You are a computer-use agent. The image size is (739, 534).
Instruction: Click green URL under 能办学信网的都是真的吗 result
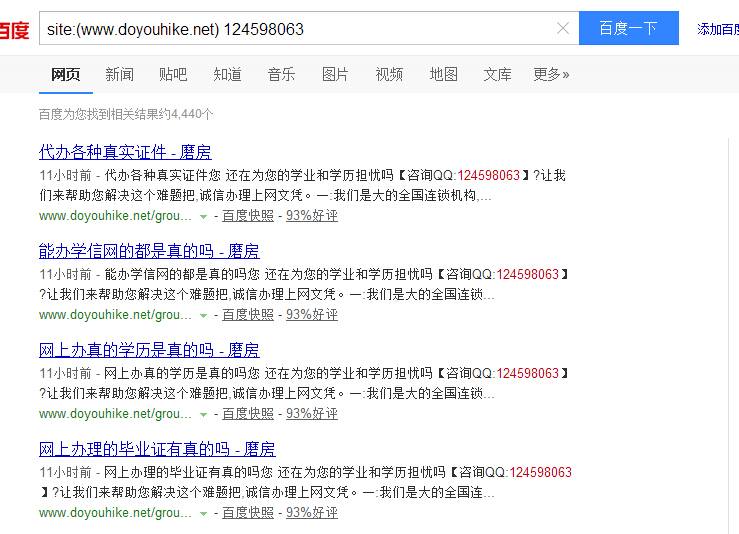click(115, 315)
